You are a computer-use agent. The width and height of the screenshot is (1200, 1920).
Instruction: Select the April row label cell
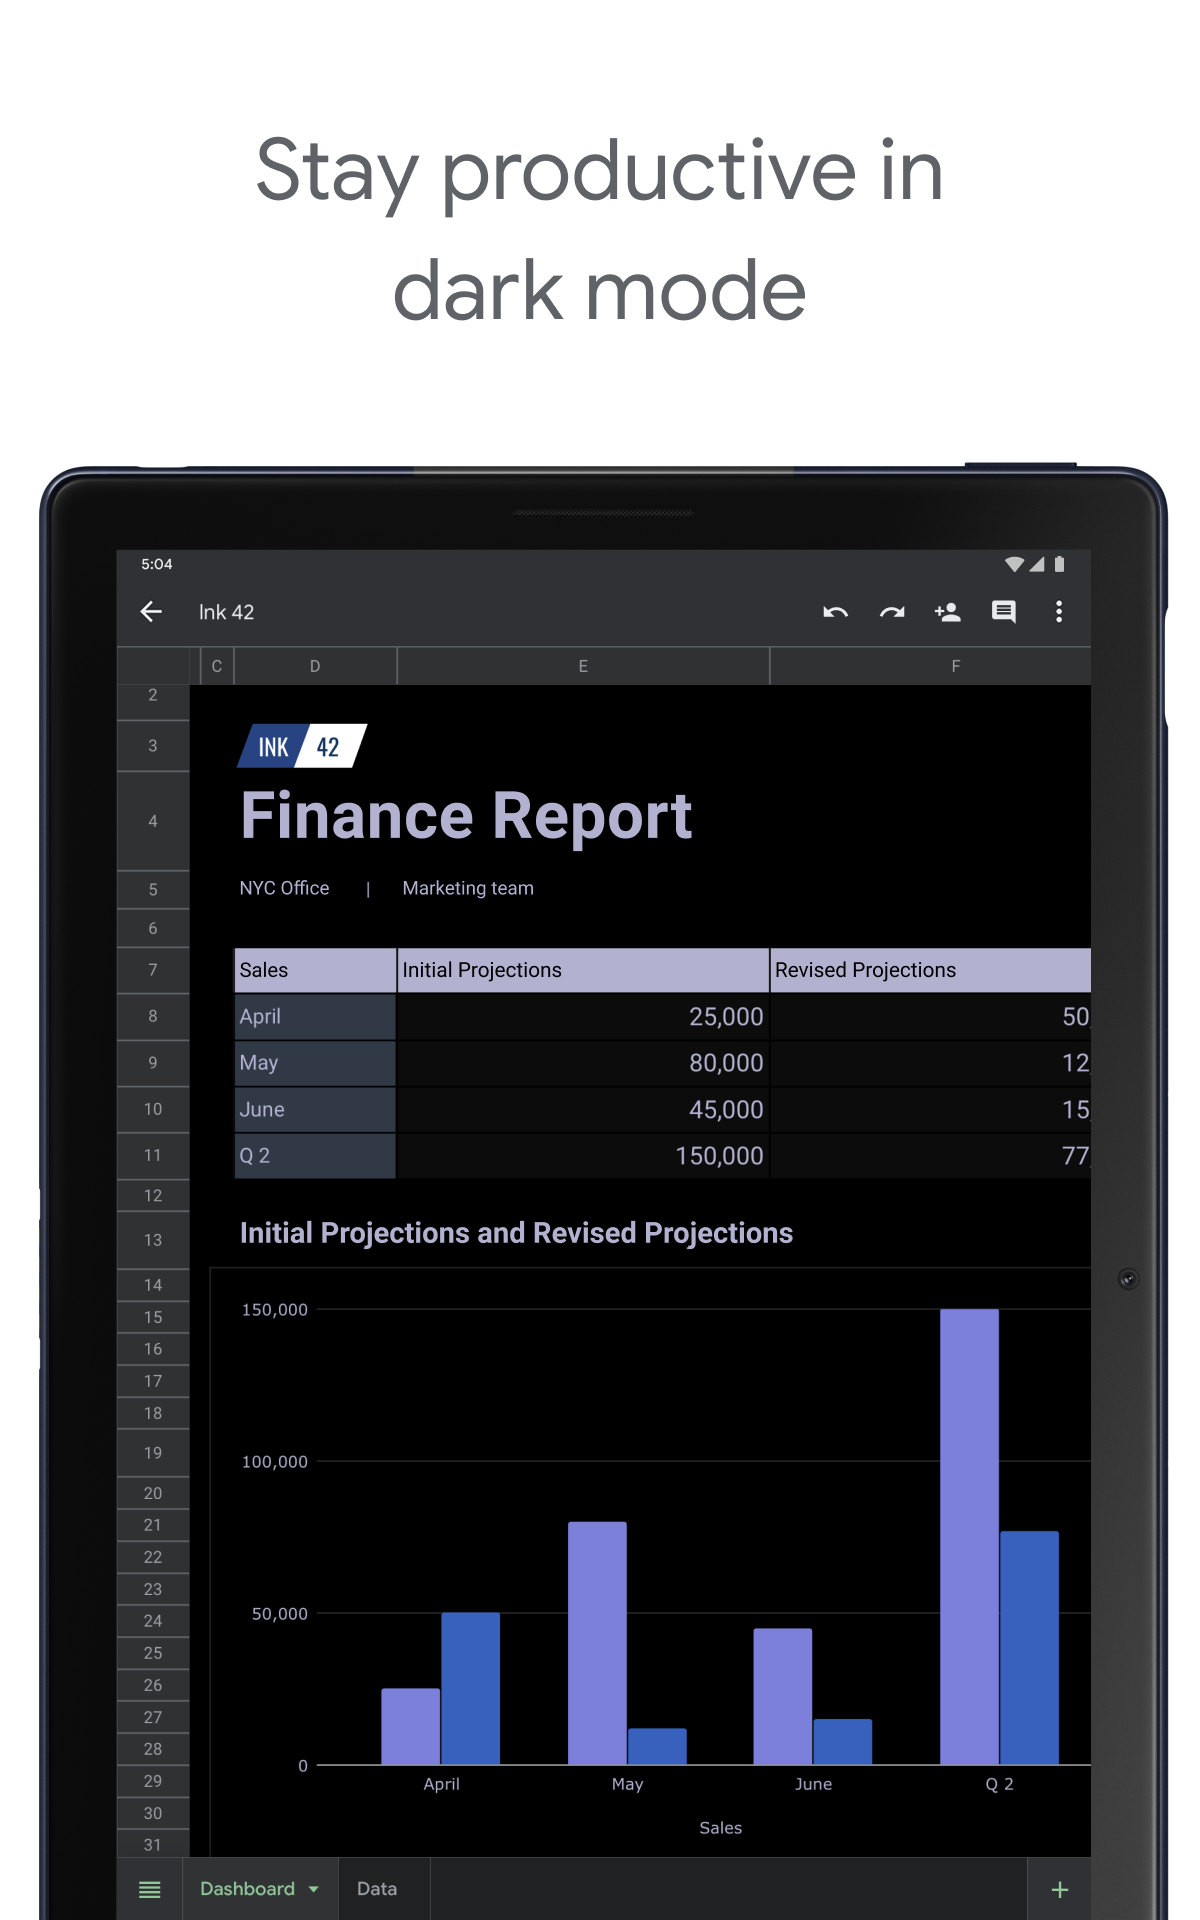315,1016
